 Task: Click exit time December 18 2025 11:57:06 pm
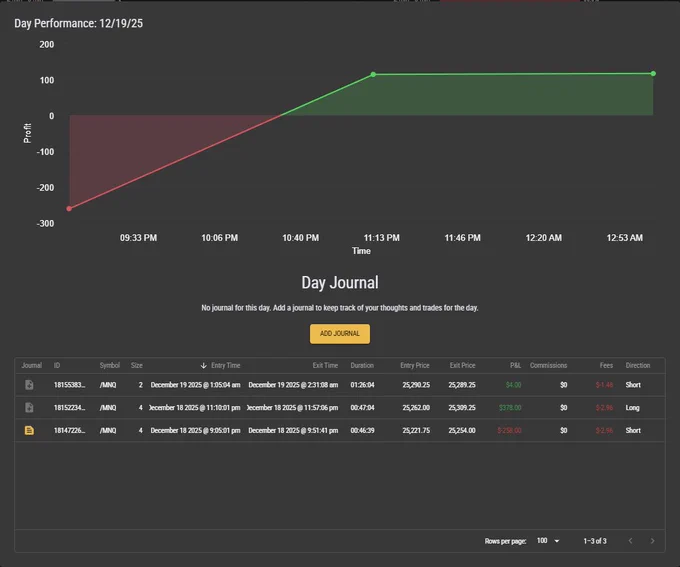pos(292,407)
